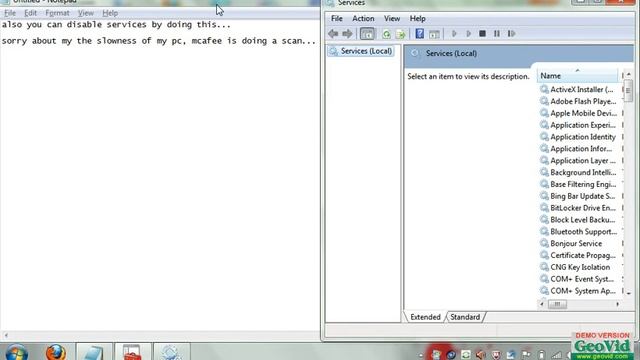Click Notepad horizontal scroll-left arrow
Image resolution: width=640 pixels, height=360 pixels.
[6, 336]
